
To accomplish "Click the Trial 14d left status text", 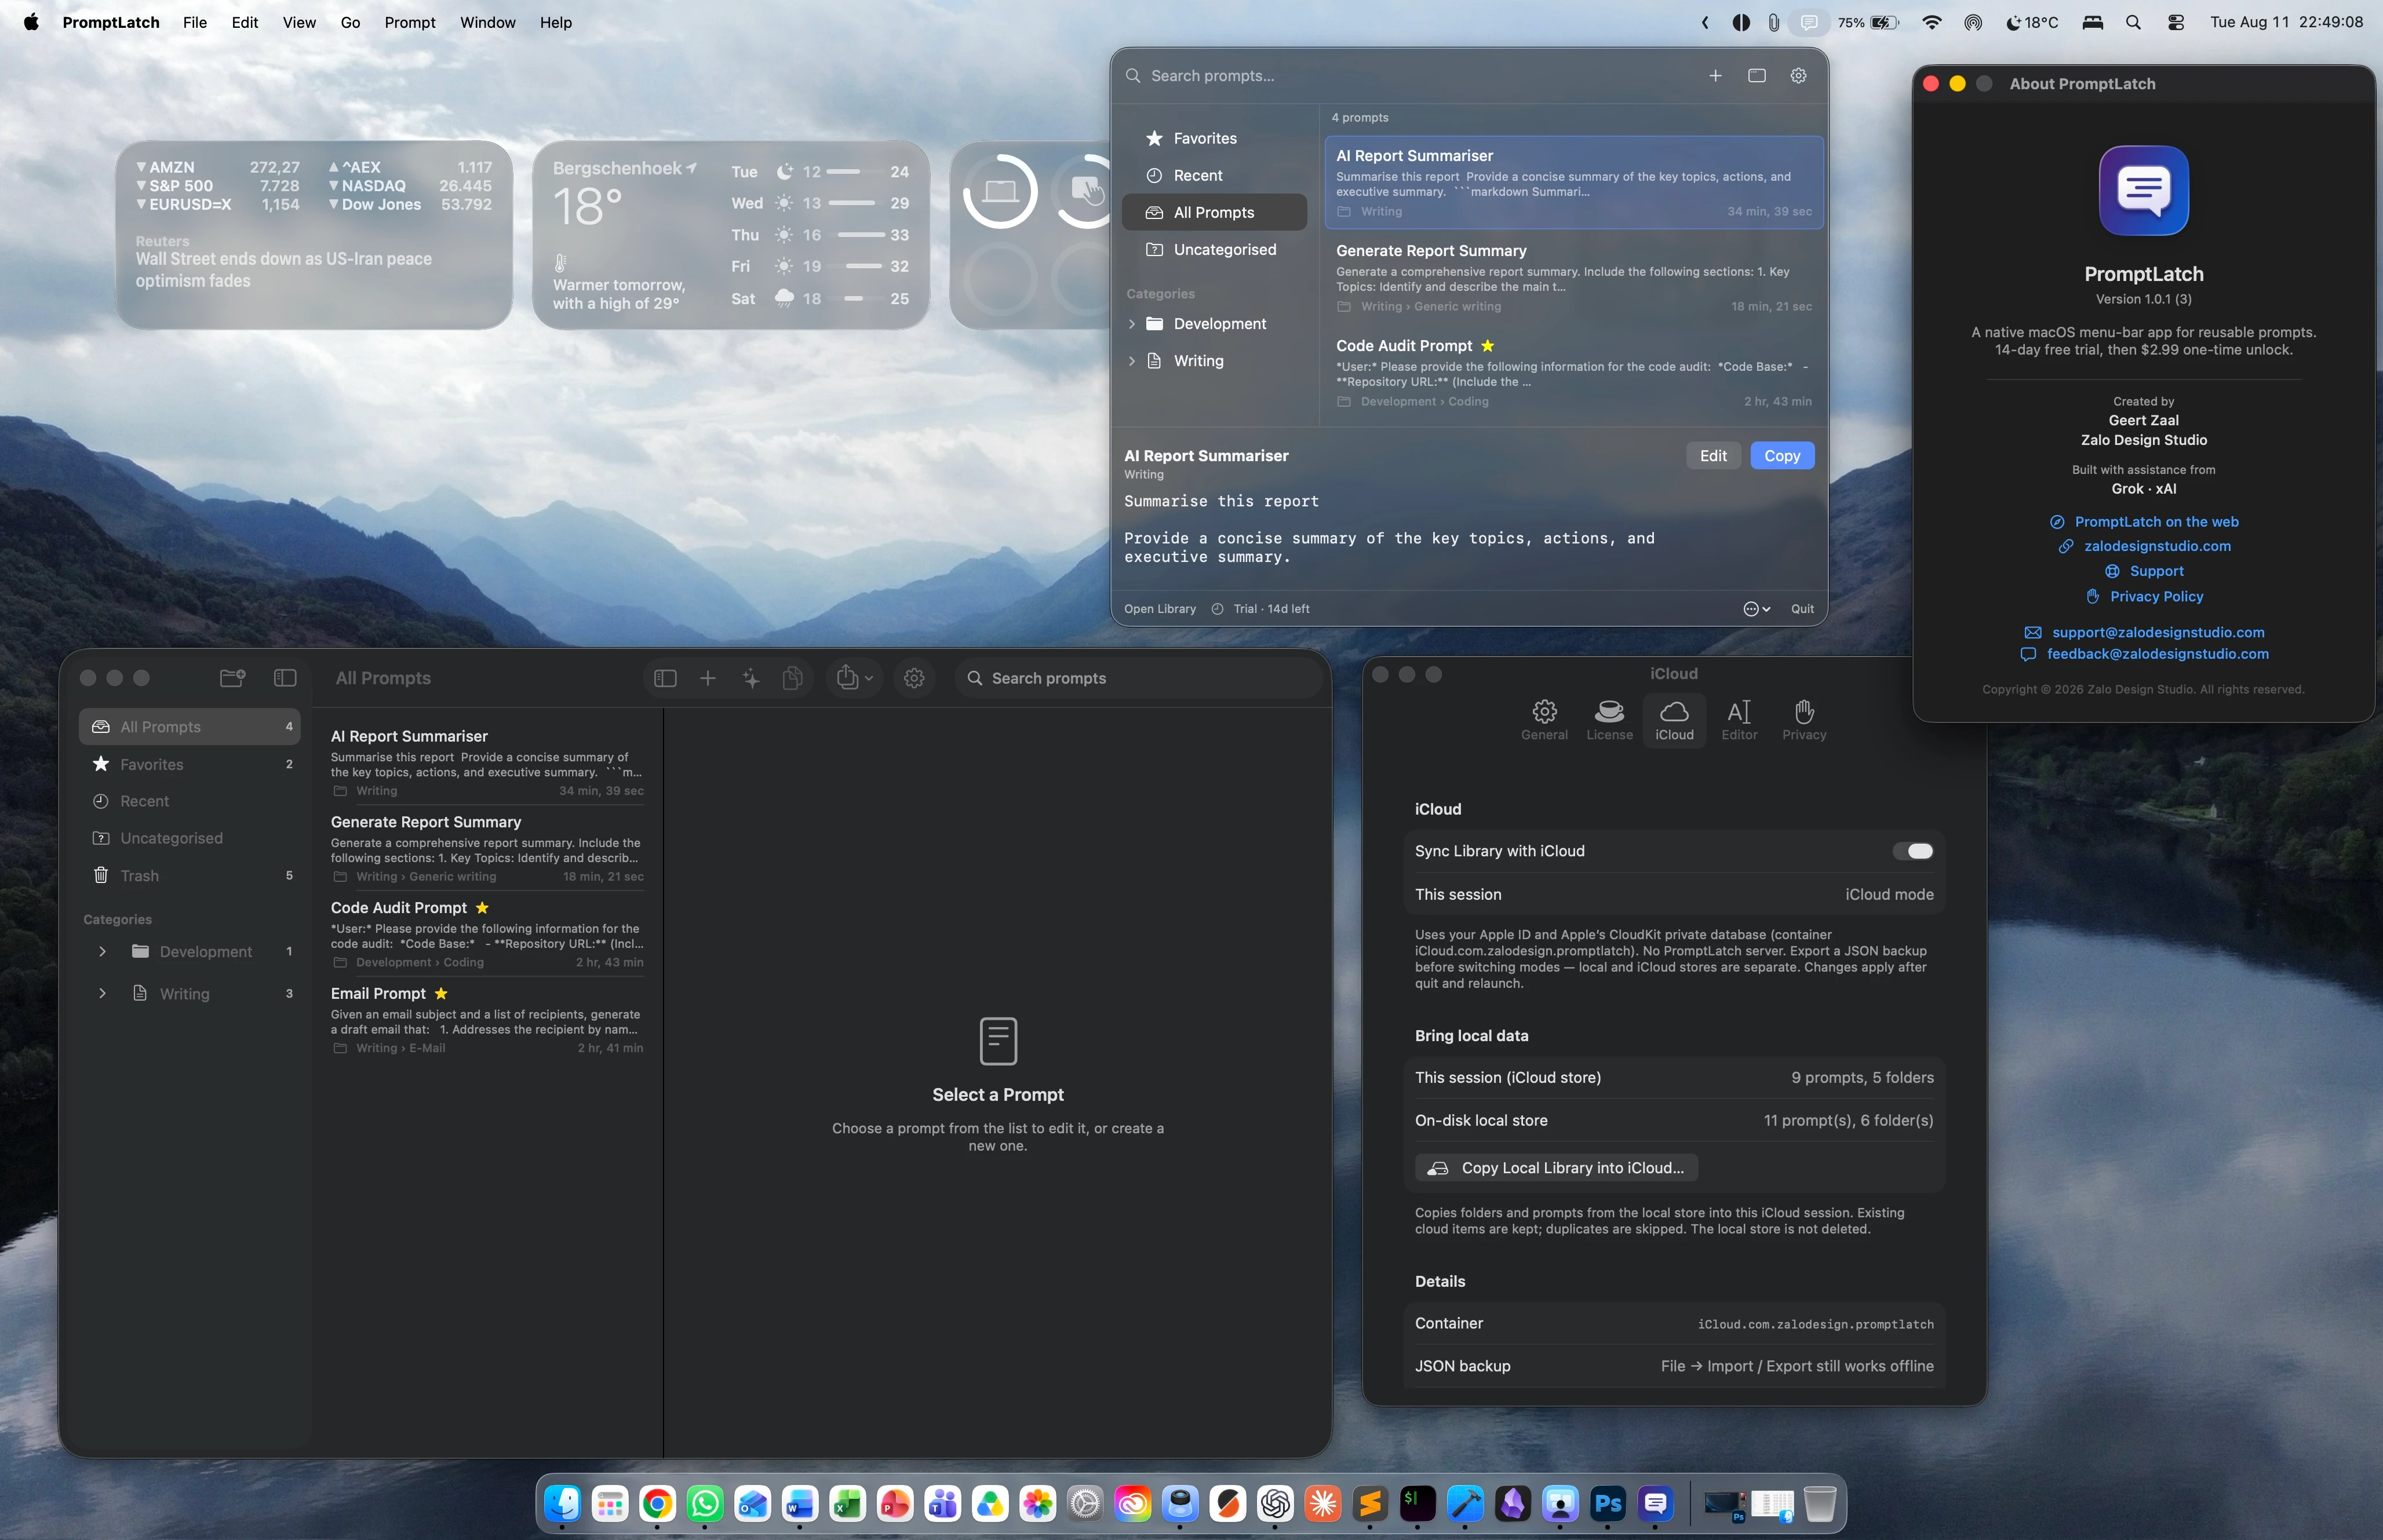I will point(1271,609).
